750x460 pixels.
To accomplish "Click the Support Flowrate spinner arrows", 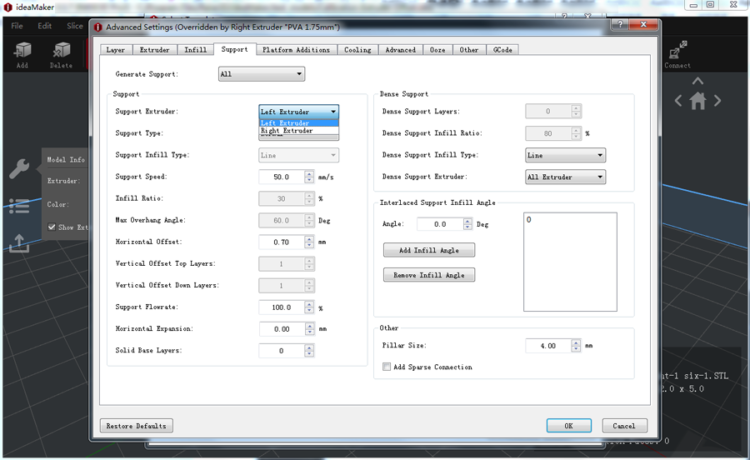I will pos(309,307).
